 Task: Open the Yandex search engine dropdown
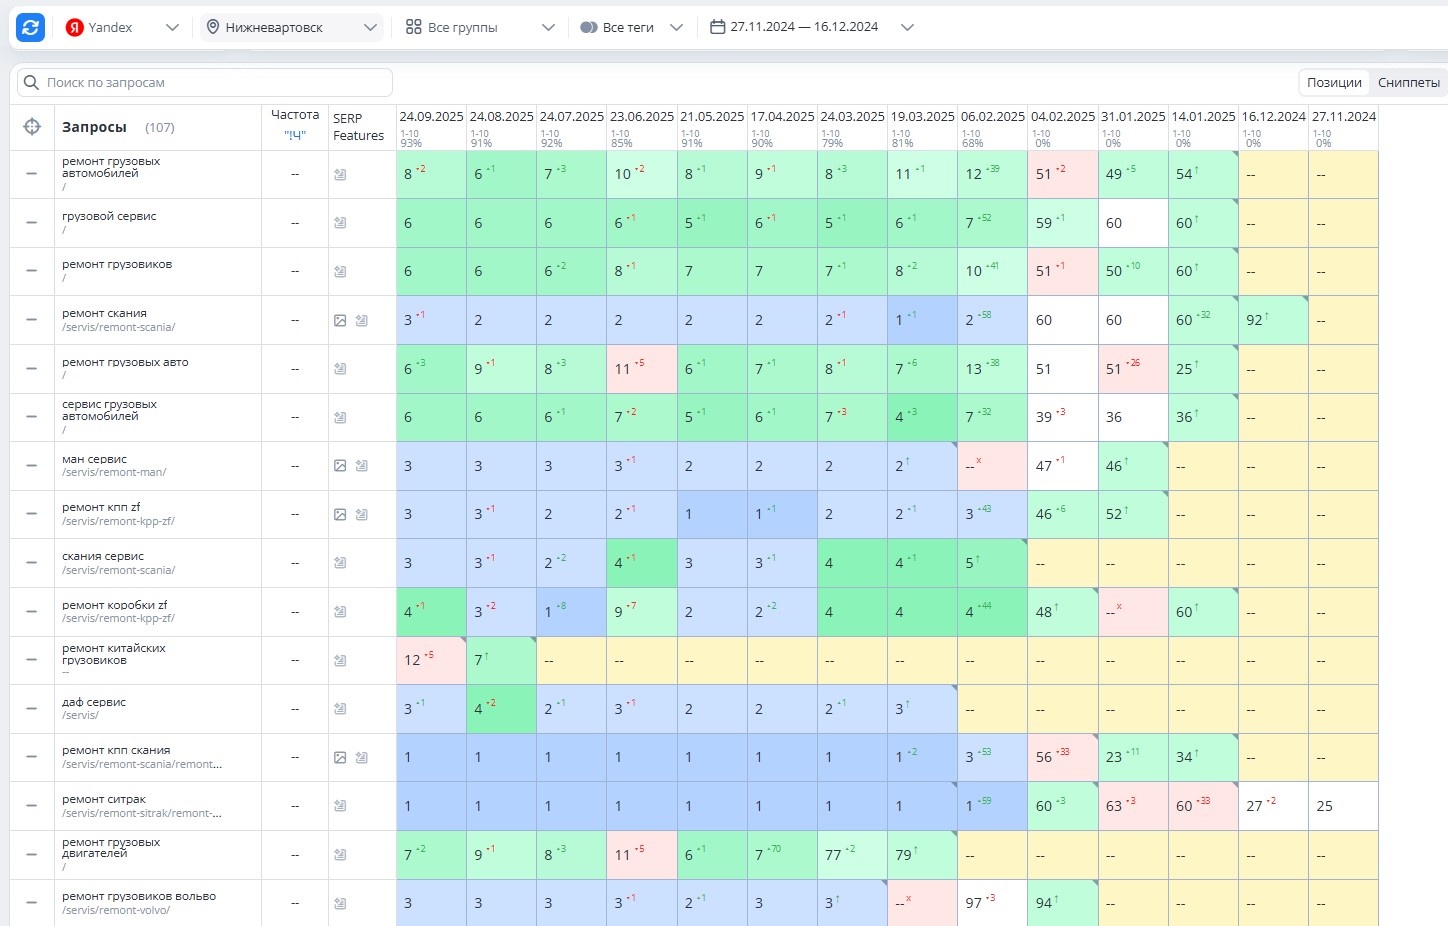(122, 27)
